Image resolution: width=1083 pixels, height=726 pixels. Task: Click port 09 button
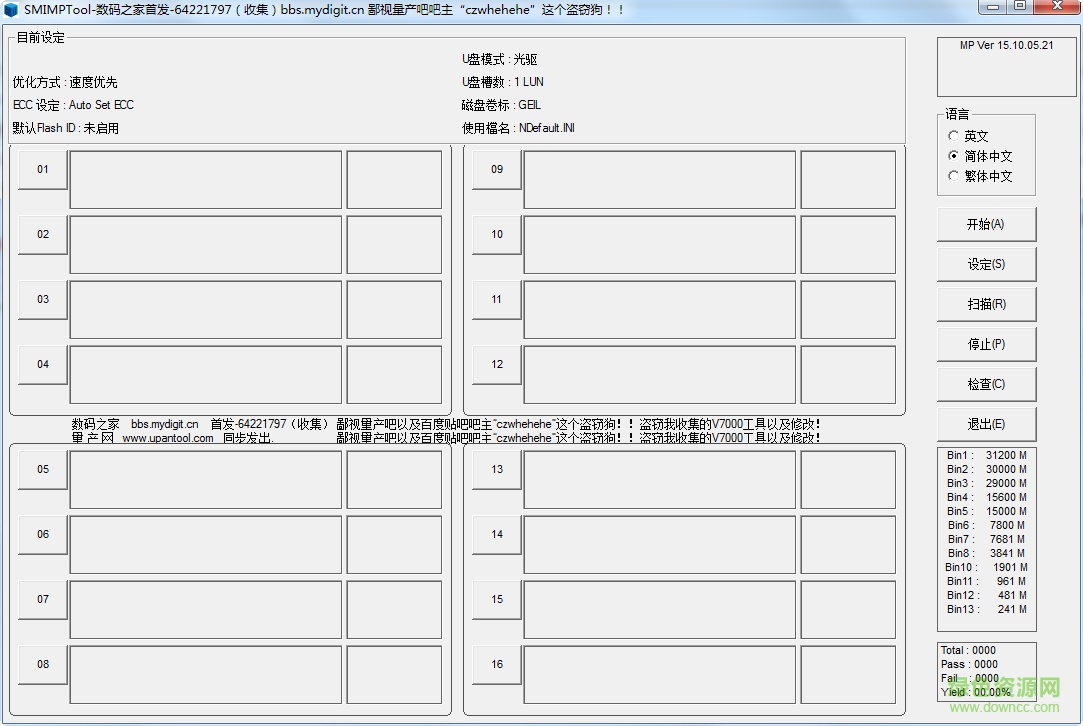(497, 170)
